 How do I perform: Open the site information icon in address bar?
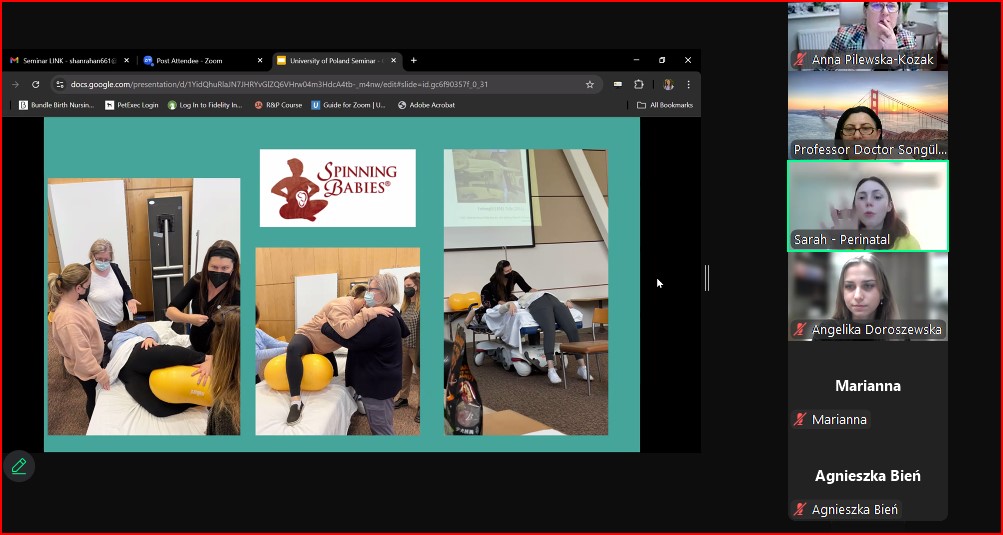(59, 84)
